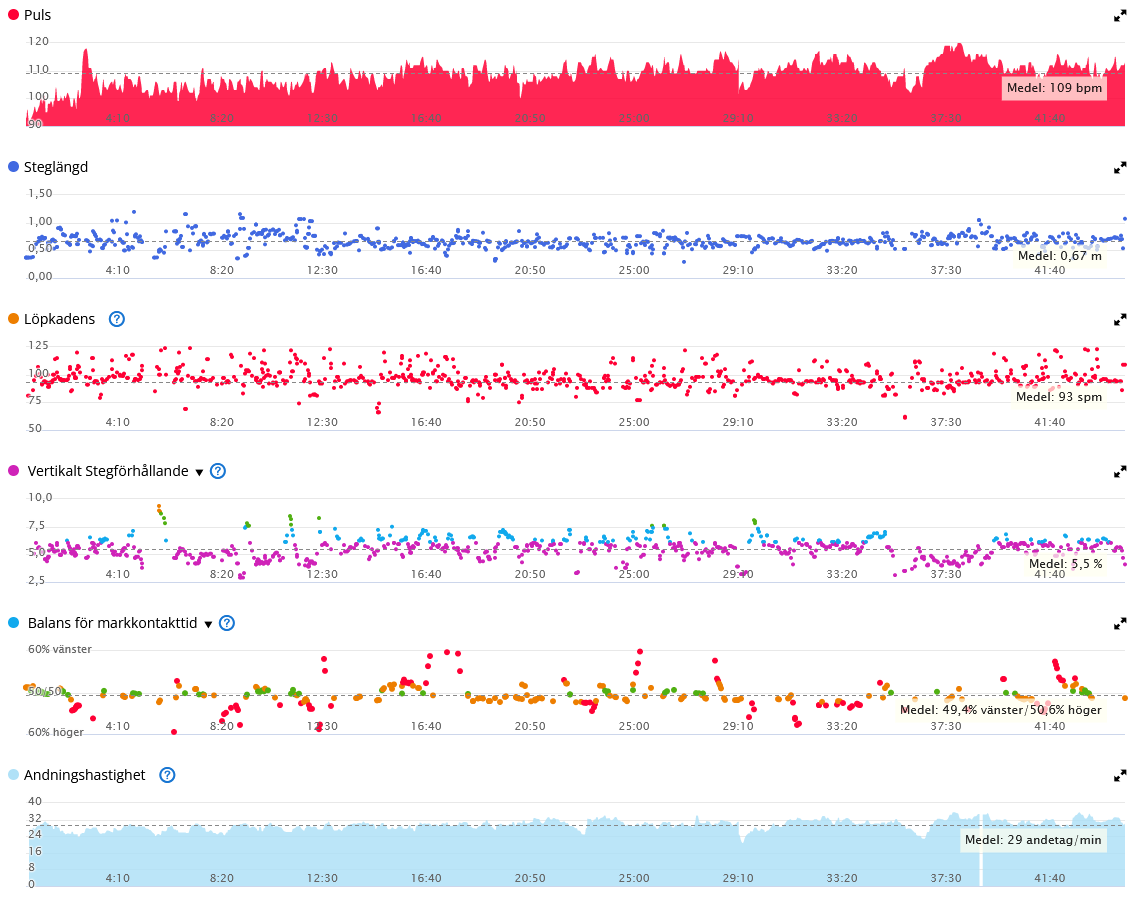1138x899 pixels.
Task: Open help for Vertikalt Stegförhållande
Action: tap(218, 471)
